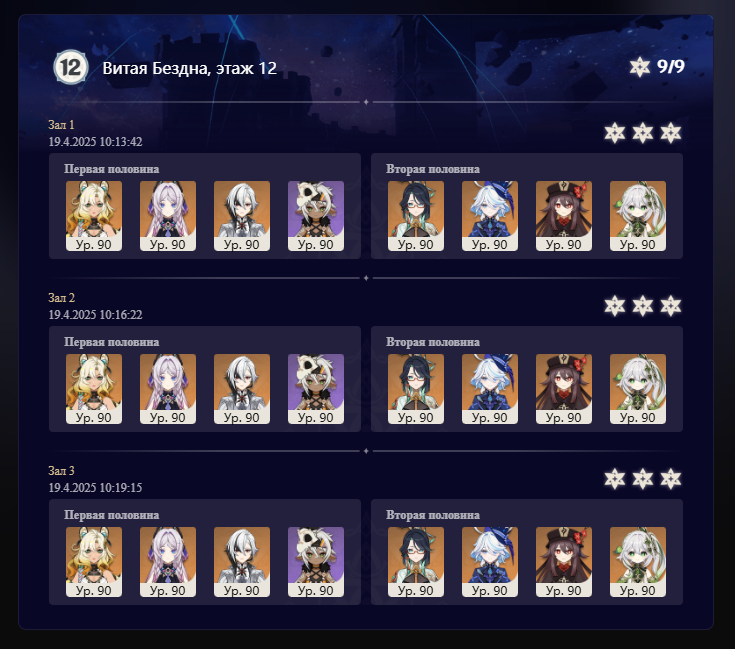Click blue-hat character in Зал 2 second half
This screenshot has height=649, width=735.
coord(490,389)
